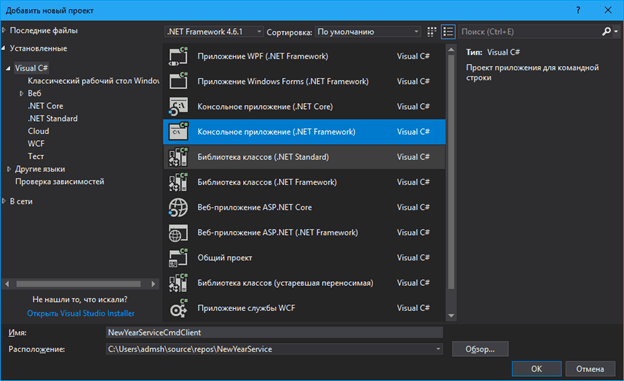Expand the Другие языки tree node
This screenshot has width=624, height=381.
click(9, 169)
